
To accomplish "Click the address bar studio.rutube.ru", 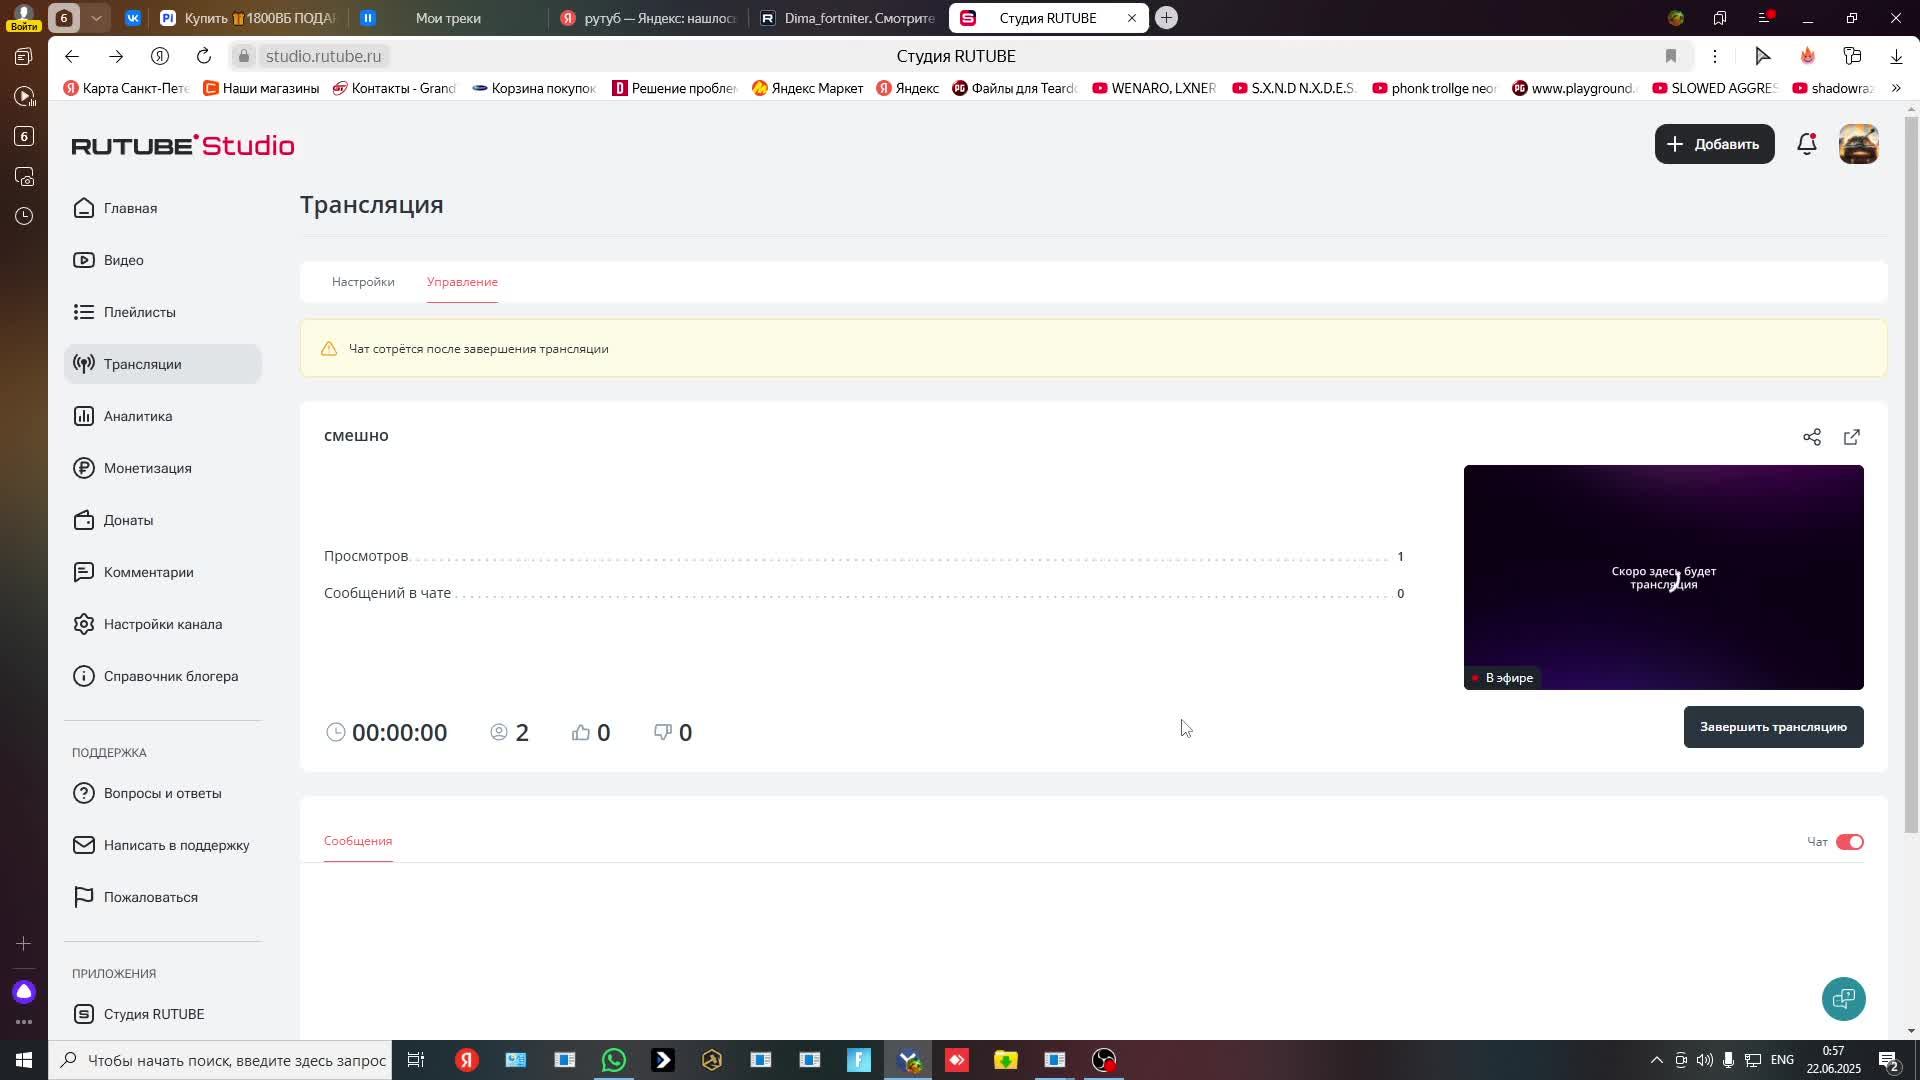I will pos(324,56).
